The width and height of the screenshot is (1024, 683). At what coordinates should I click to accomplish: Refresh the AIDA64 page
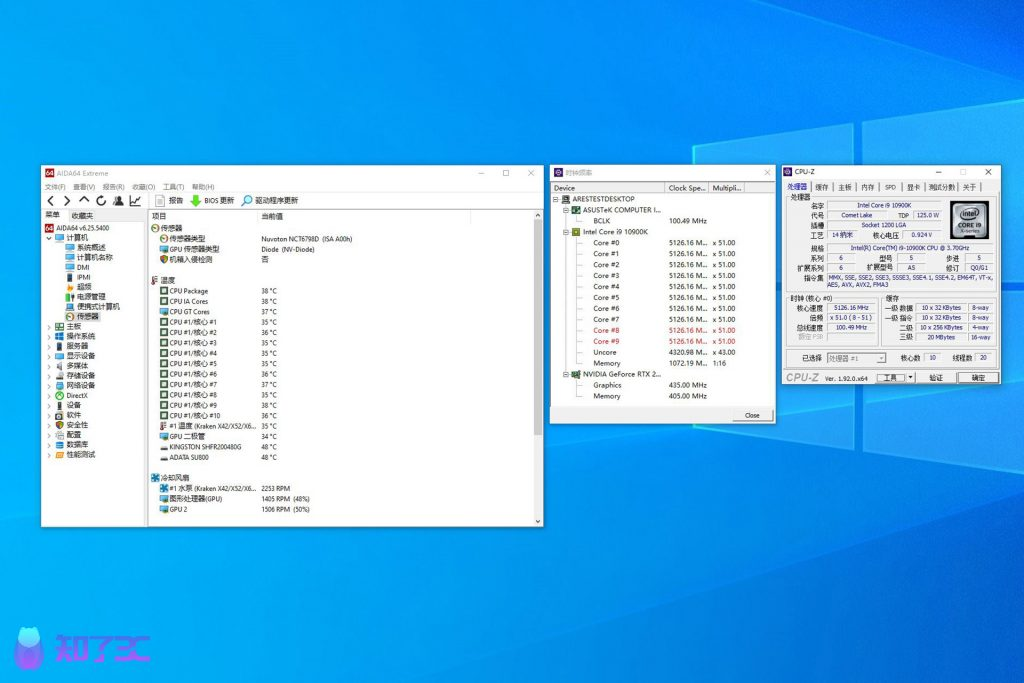click(101, 201)
